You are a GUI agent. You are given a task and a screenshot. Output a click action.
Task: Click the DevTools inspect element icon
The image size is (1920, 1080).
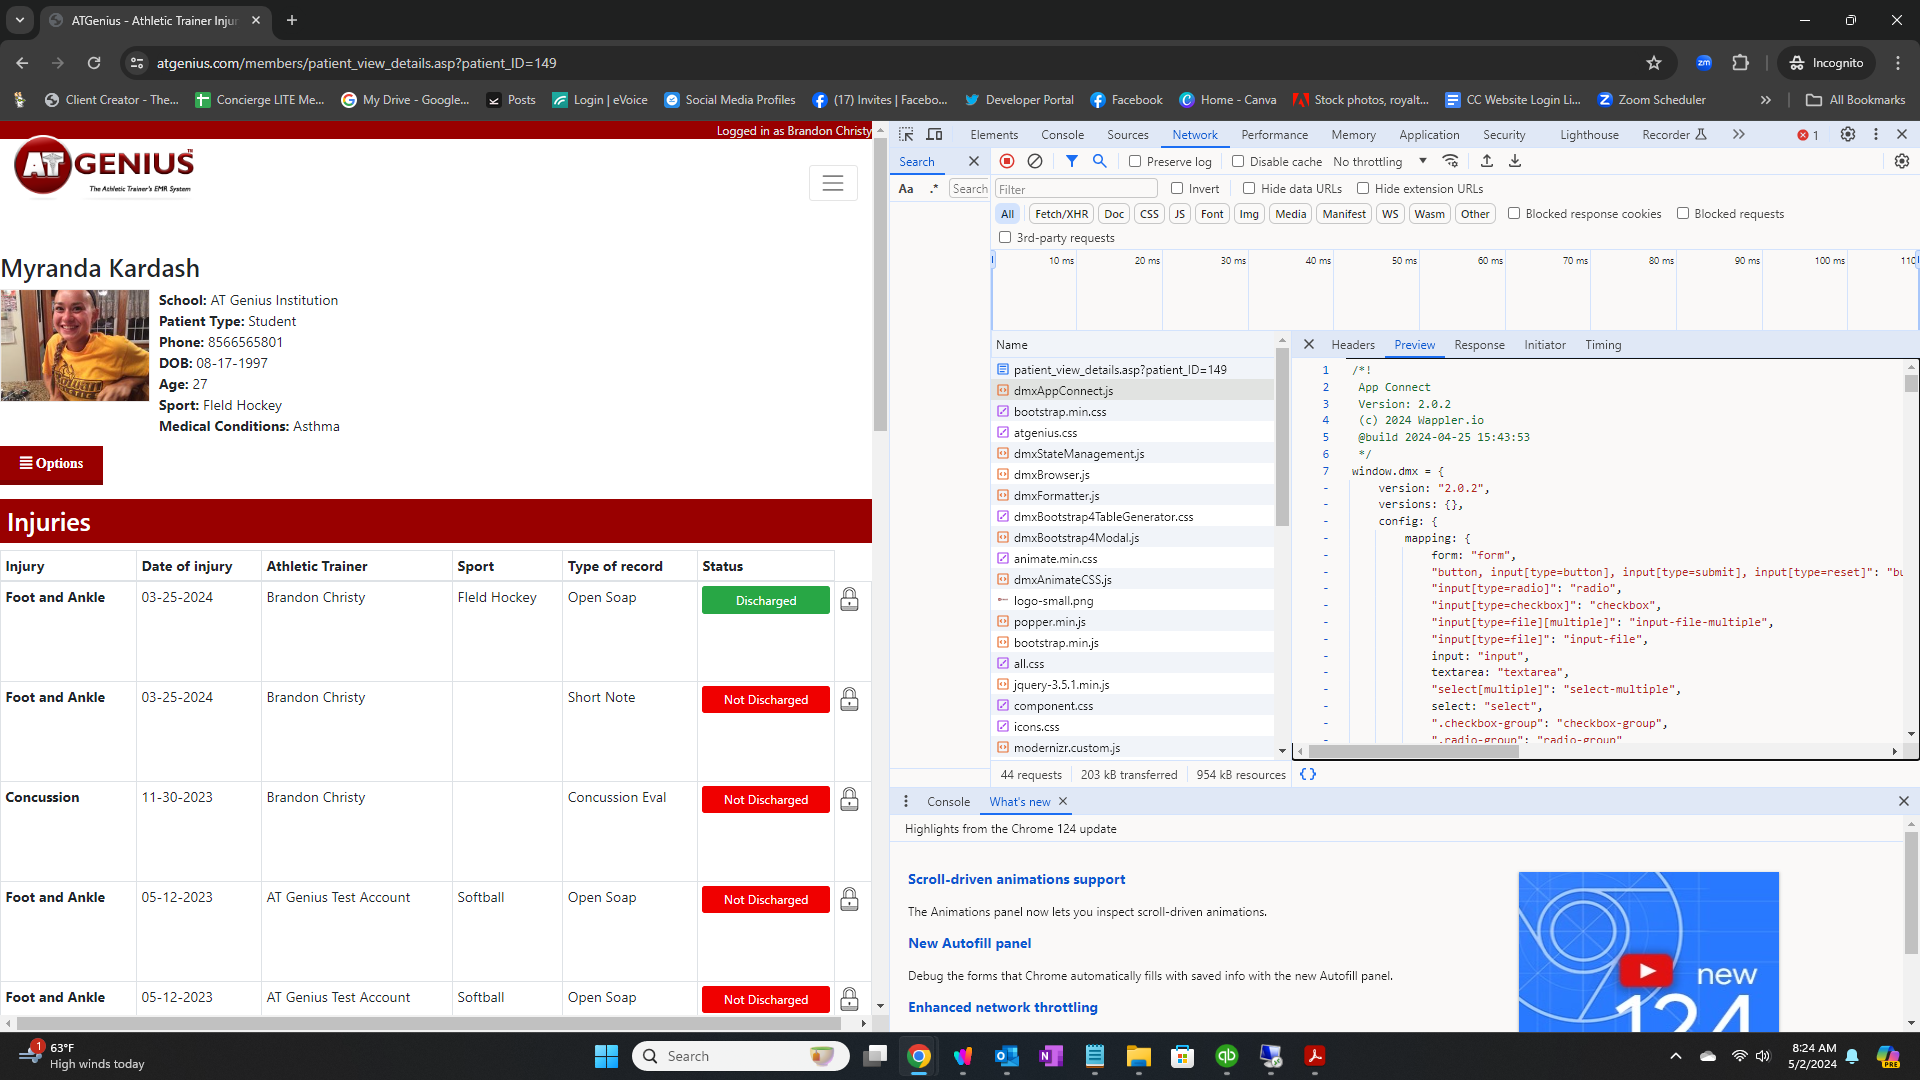click(906, 134)
